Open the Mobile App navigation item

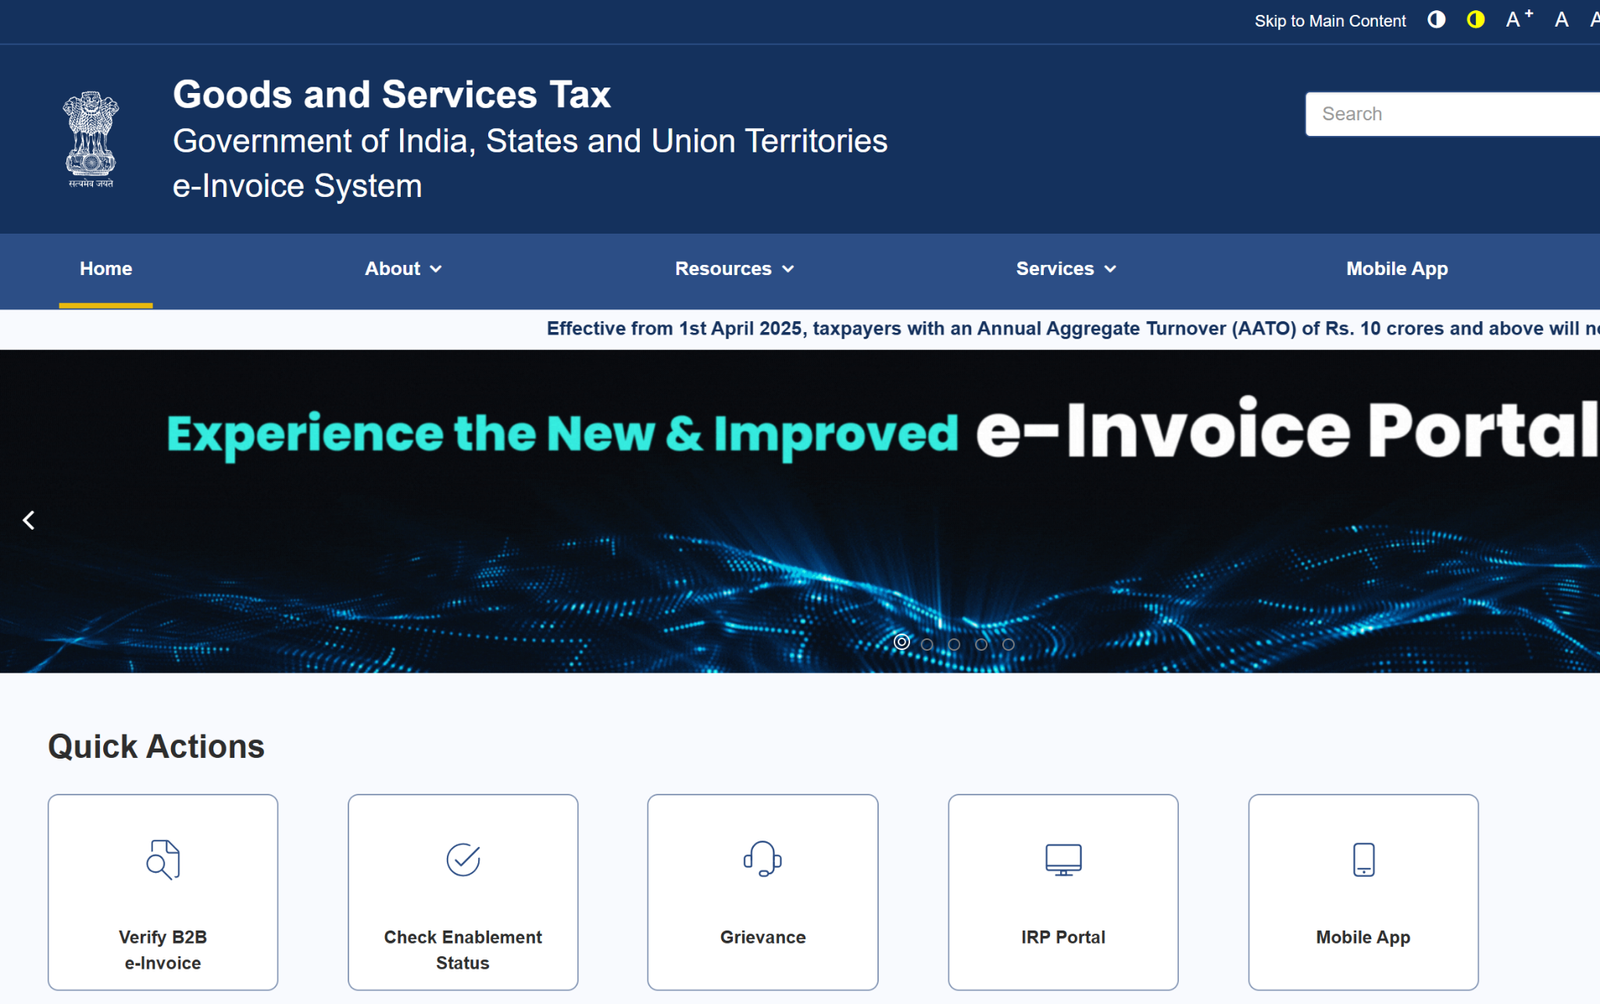[x=1396, y=268]
